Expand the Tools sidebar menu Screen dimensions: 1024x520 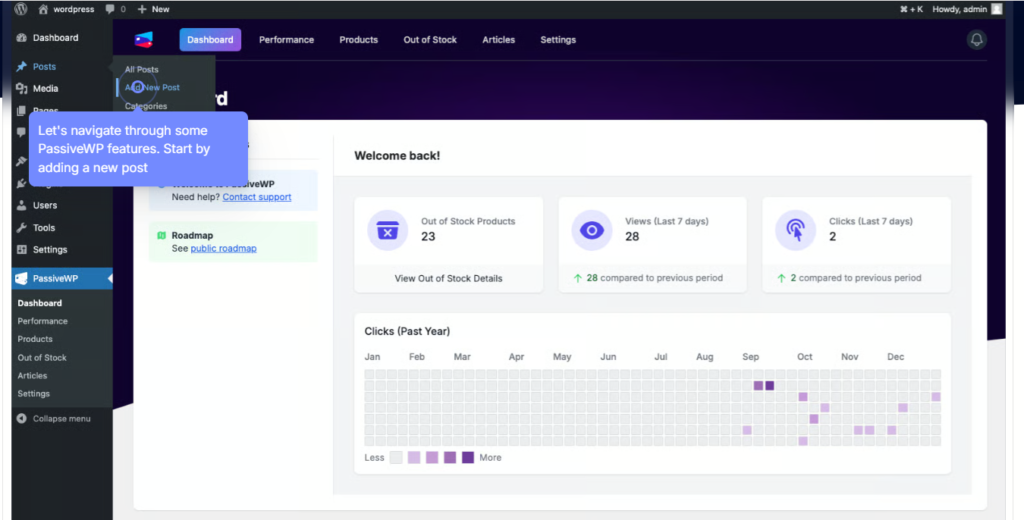tap(44, 228)
